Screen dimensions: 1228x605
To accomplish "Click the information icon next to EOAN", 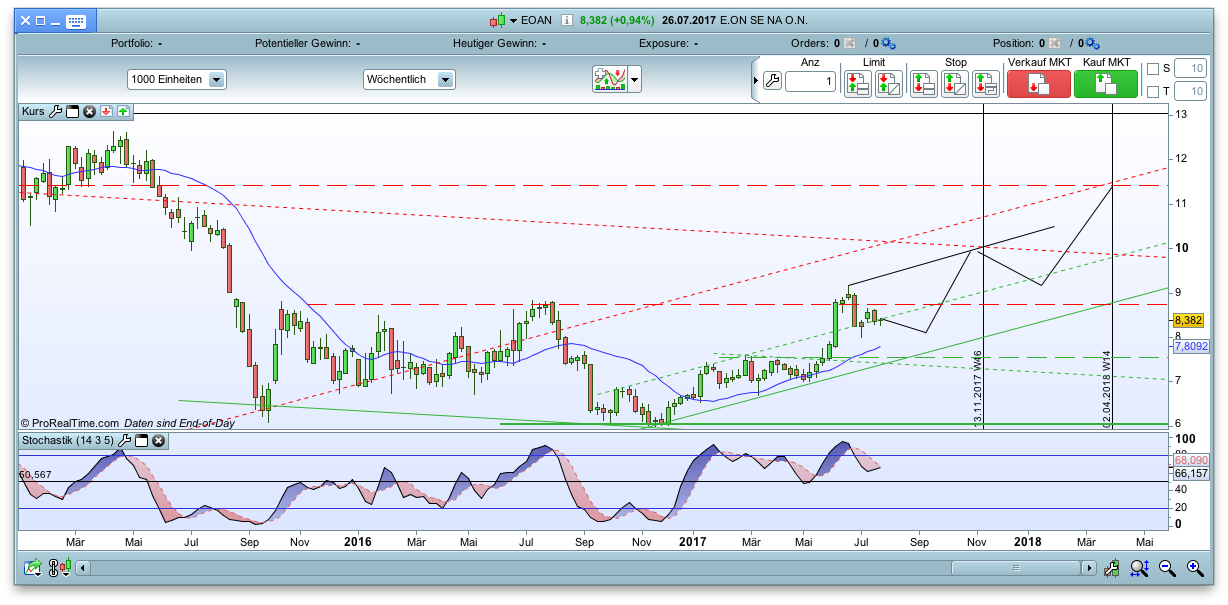I will tap(566, 20).
